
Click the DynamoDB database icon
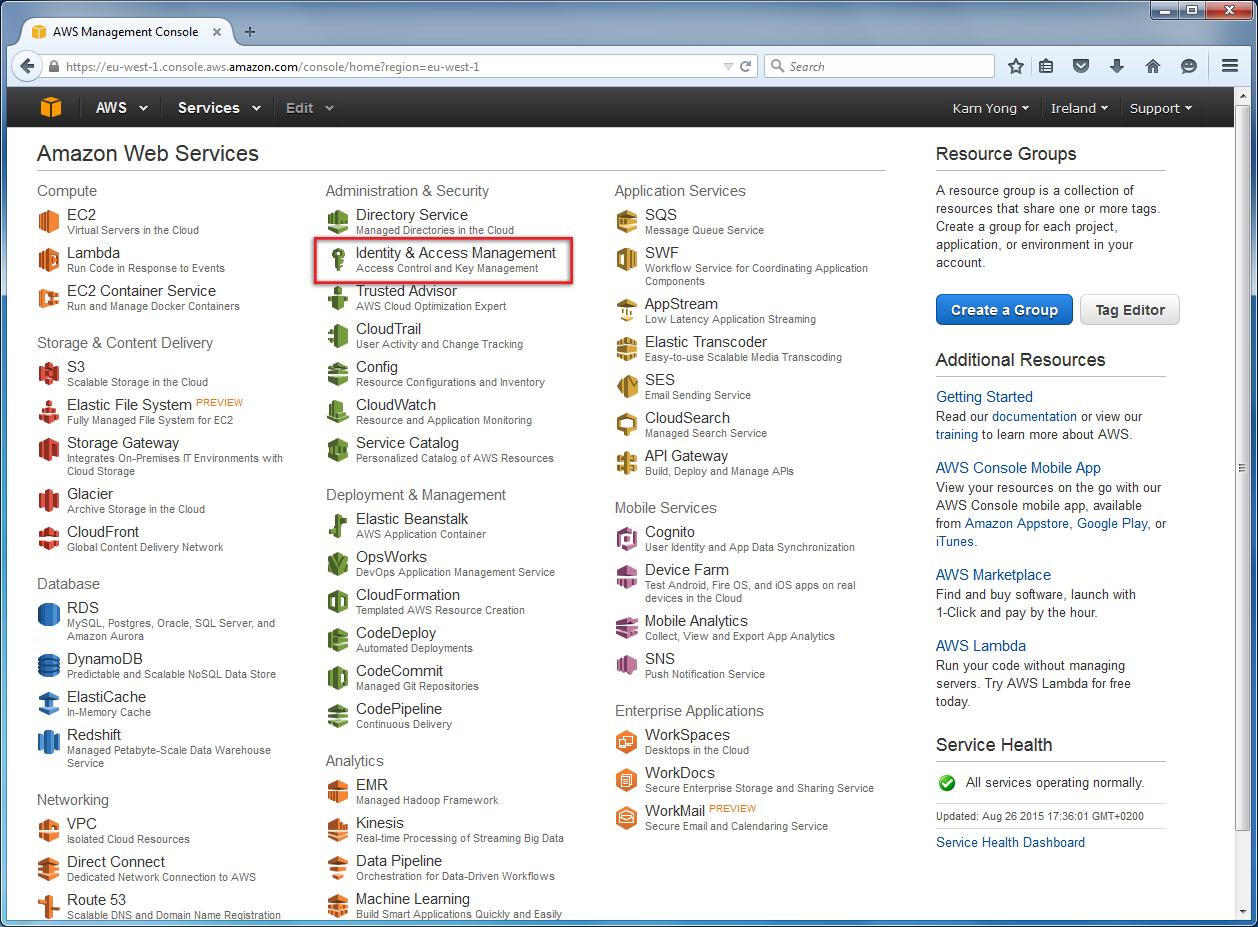(x=49, y=665)
